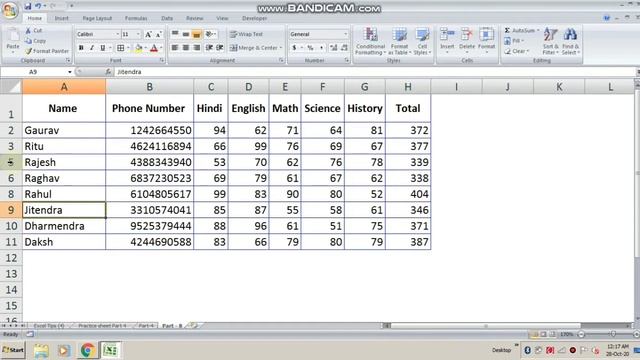Screen dimensions: 640x360
Task: Save the workbook from Quick Access Toolbar
Action: coord(27,6)
